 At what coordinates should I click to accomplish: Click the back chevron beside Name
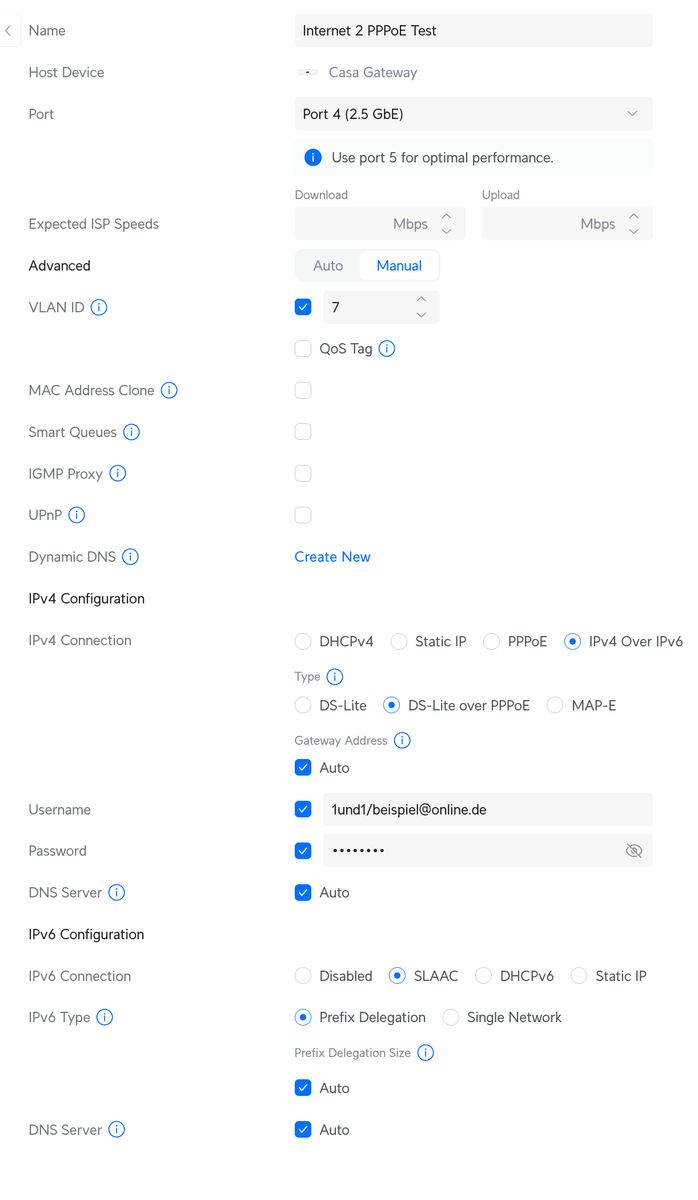coord(8,31)
